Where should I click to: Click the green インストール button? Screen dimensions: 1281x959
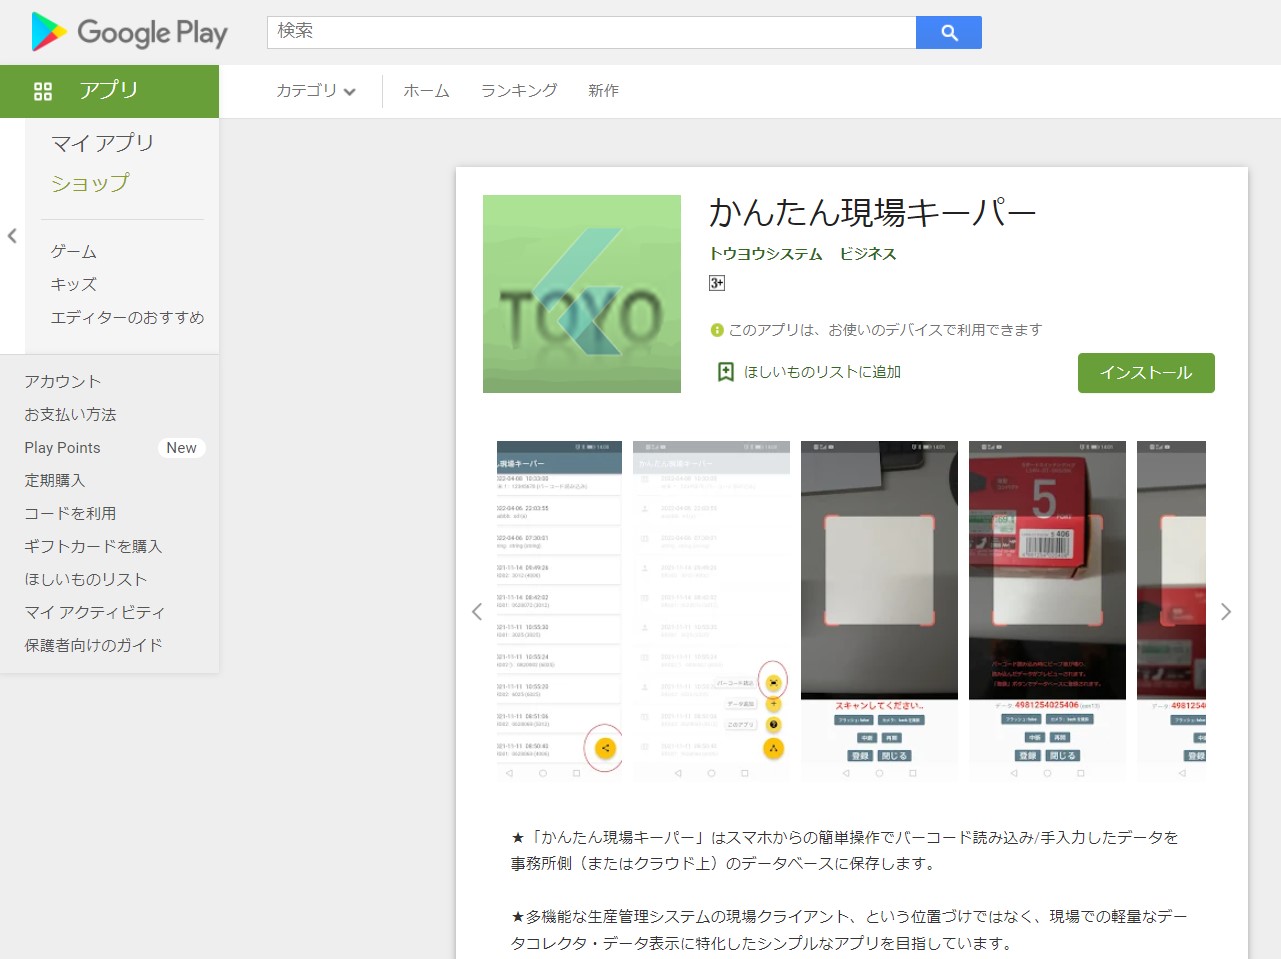coord(1146,373)
